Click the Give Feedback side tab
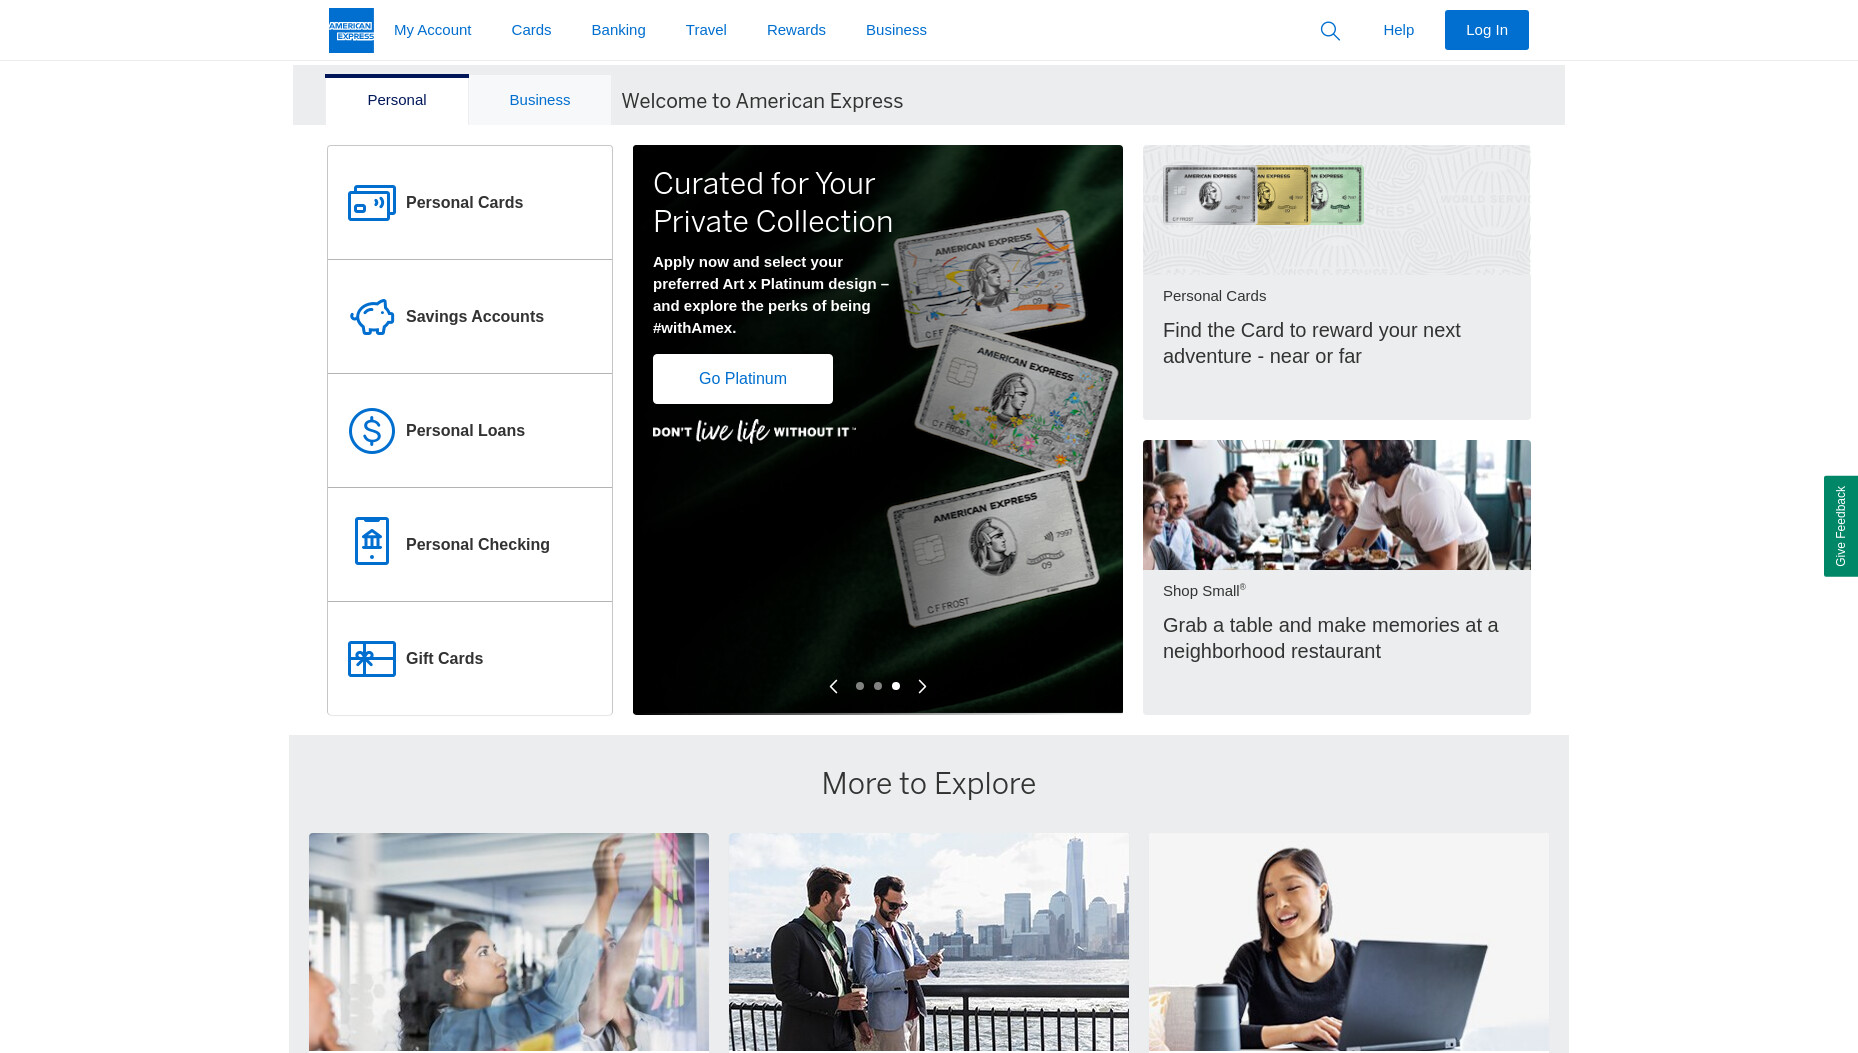 [x=1840, y=526]
